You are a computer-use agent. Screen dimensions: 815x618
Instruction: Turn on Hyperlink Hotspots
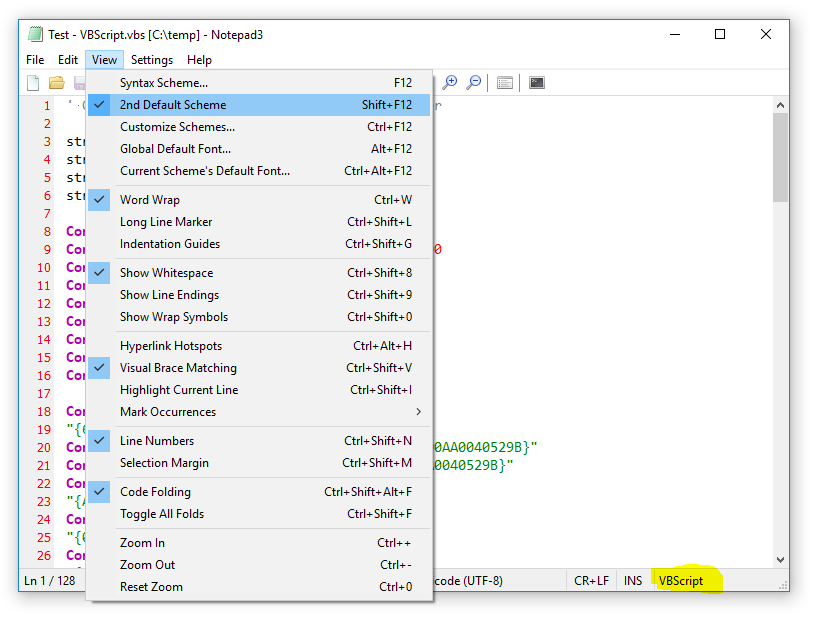coord(259,346)
